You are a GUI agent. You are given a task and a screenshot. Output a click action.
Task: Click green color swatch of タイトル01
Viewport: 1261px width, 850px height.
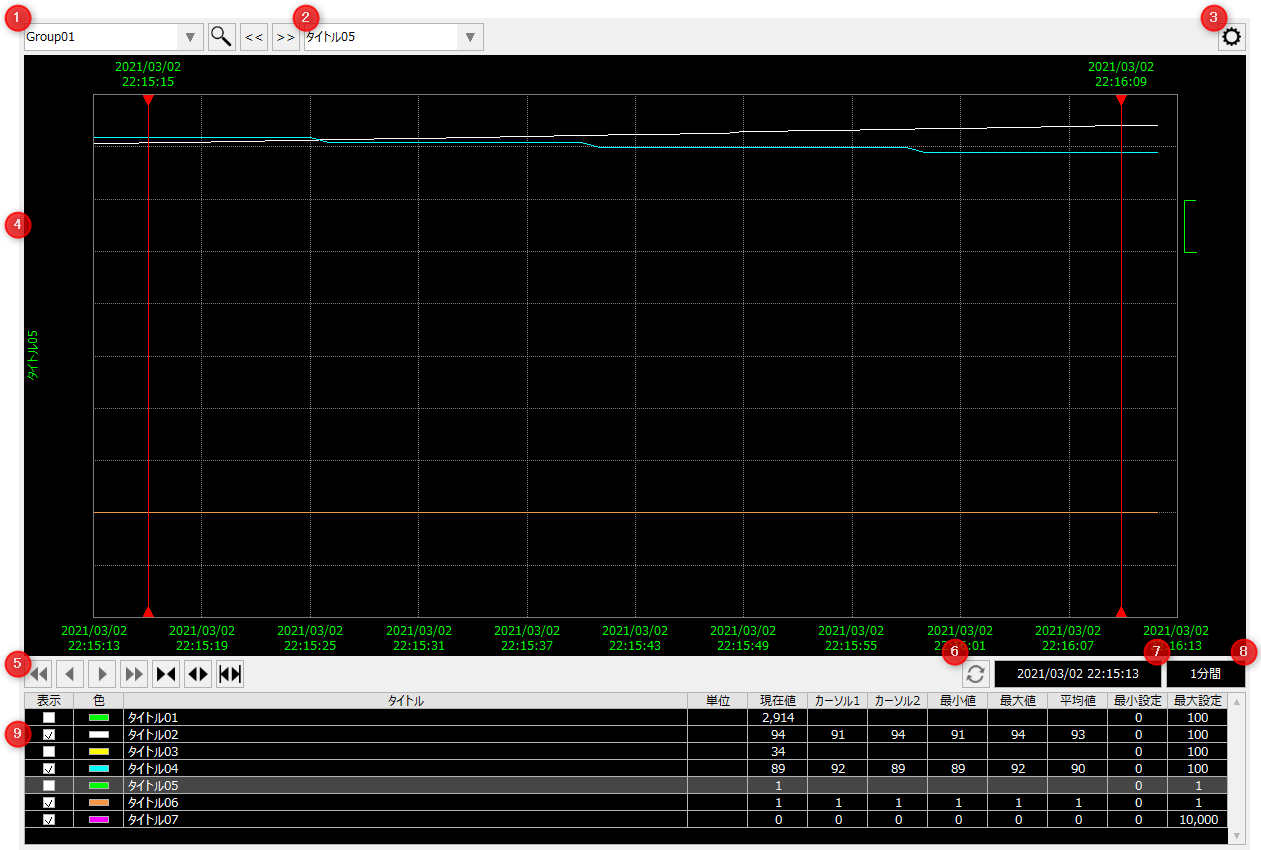pyautogui.click(x=99, y=718)
